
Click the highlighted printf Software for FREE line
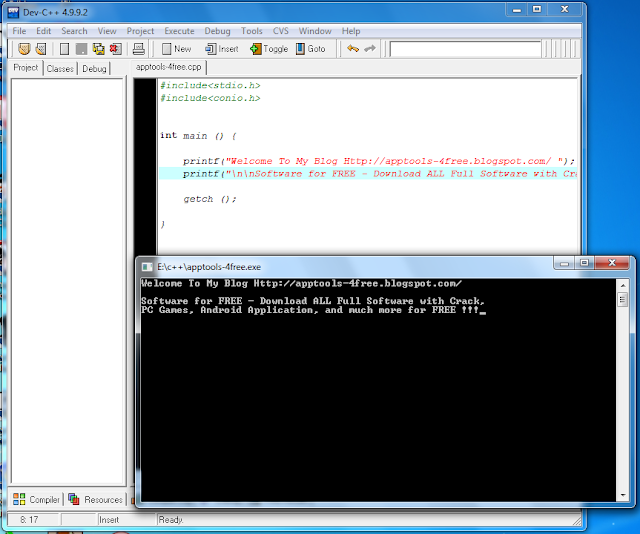[x=368, y=174]
